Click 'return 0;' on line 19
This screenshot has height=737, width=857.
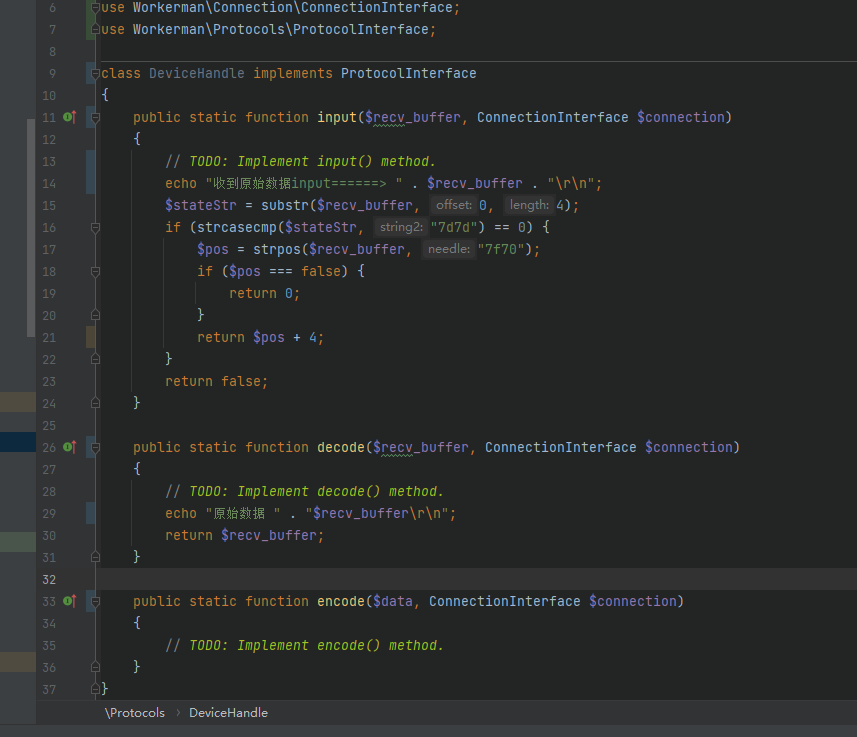point(265,293)
